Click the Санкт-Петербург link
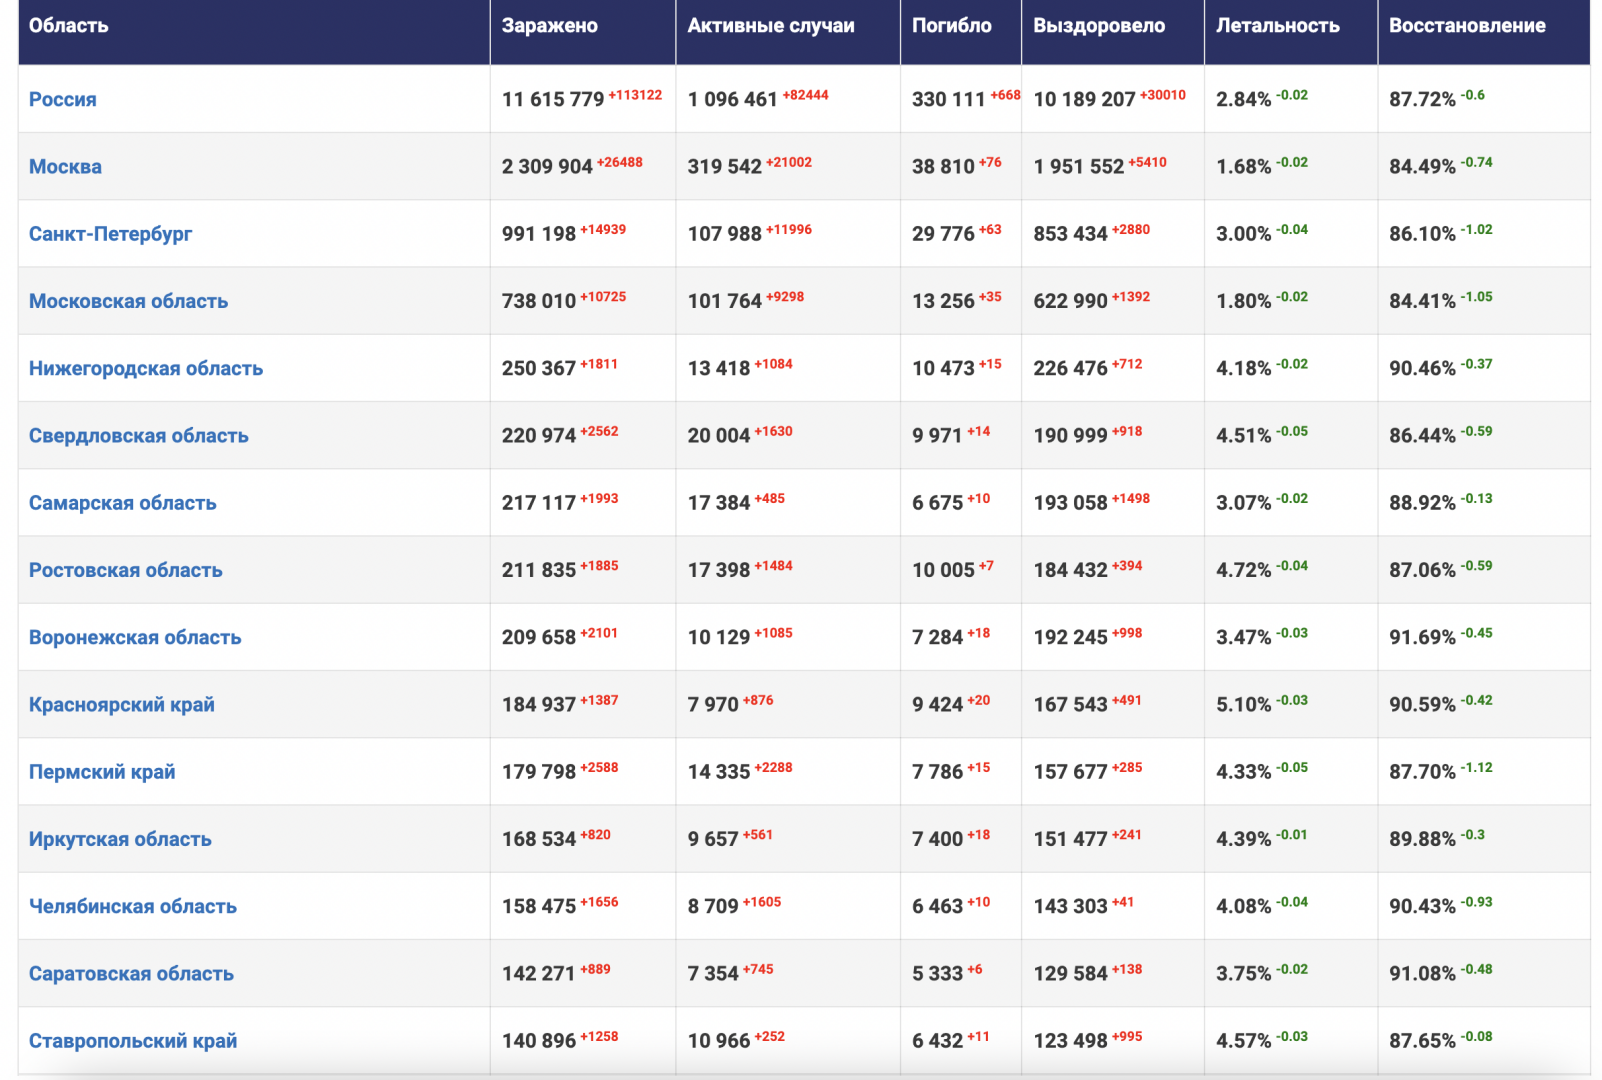The image size is (1602, 1080). [110, 233]
